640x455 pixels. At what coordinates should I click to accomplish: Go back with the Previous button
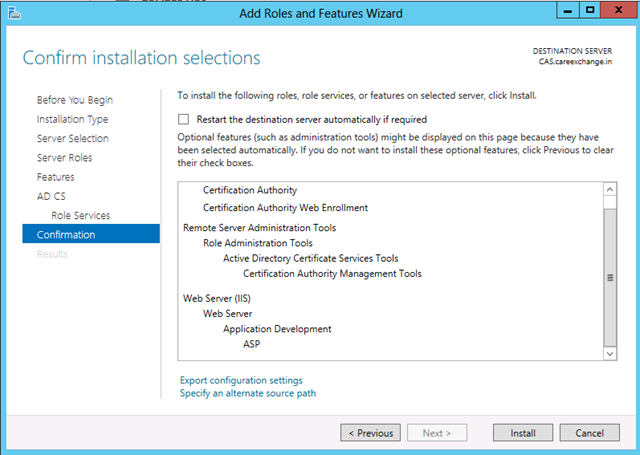coord(371,433)
